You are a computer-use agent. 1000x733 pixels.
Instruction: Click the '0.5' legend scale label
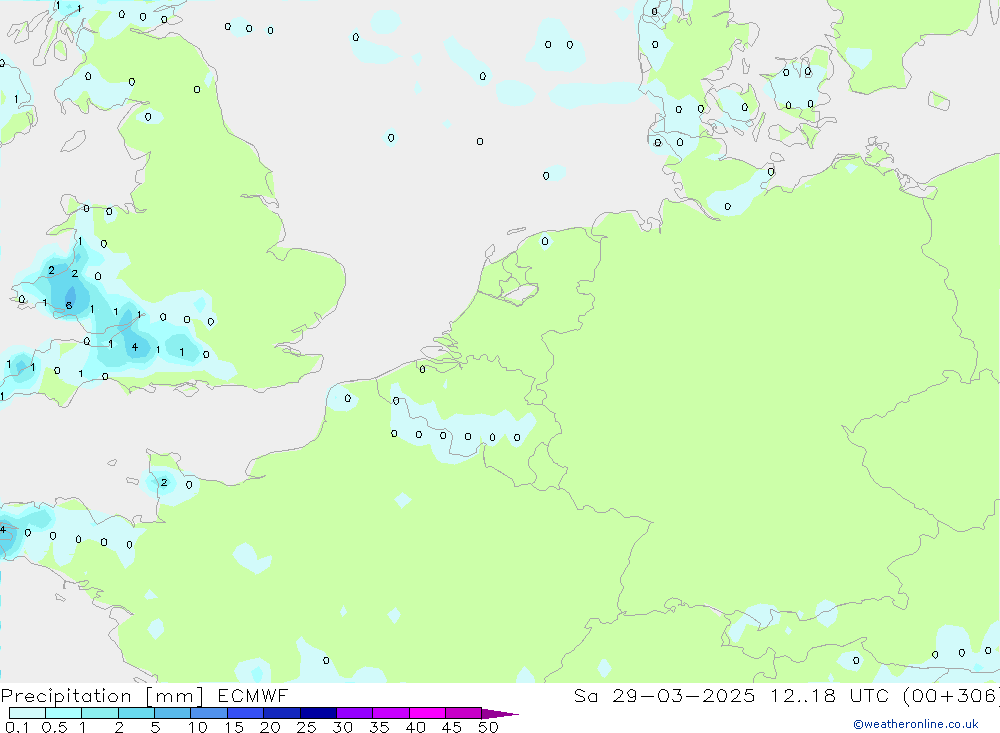point(55,727)
